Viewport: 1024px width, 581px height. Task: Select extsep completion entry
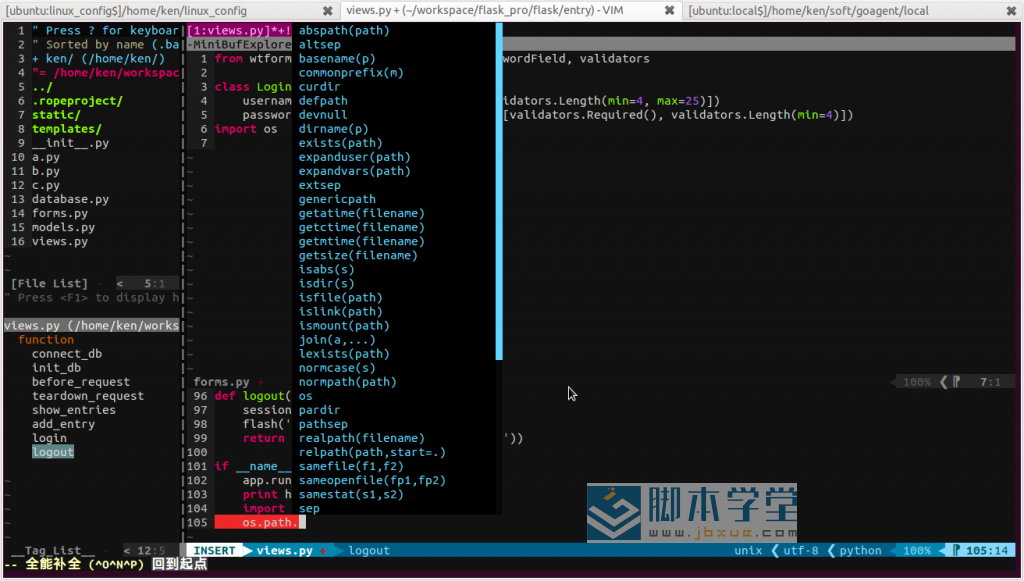pyautogui.click(x=319, y=185)
